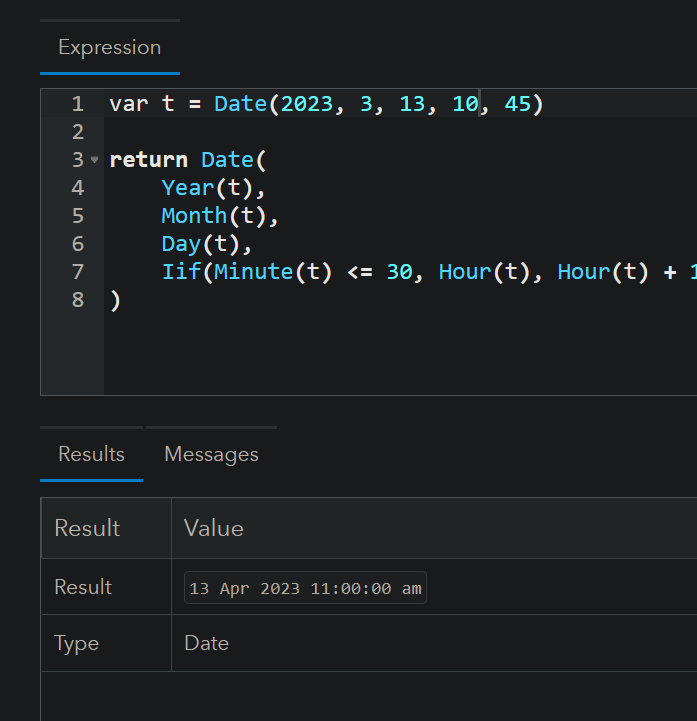Open the Expression tab

pos(109,47)
